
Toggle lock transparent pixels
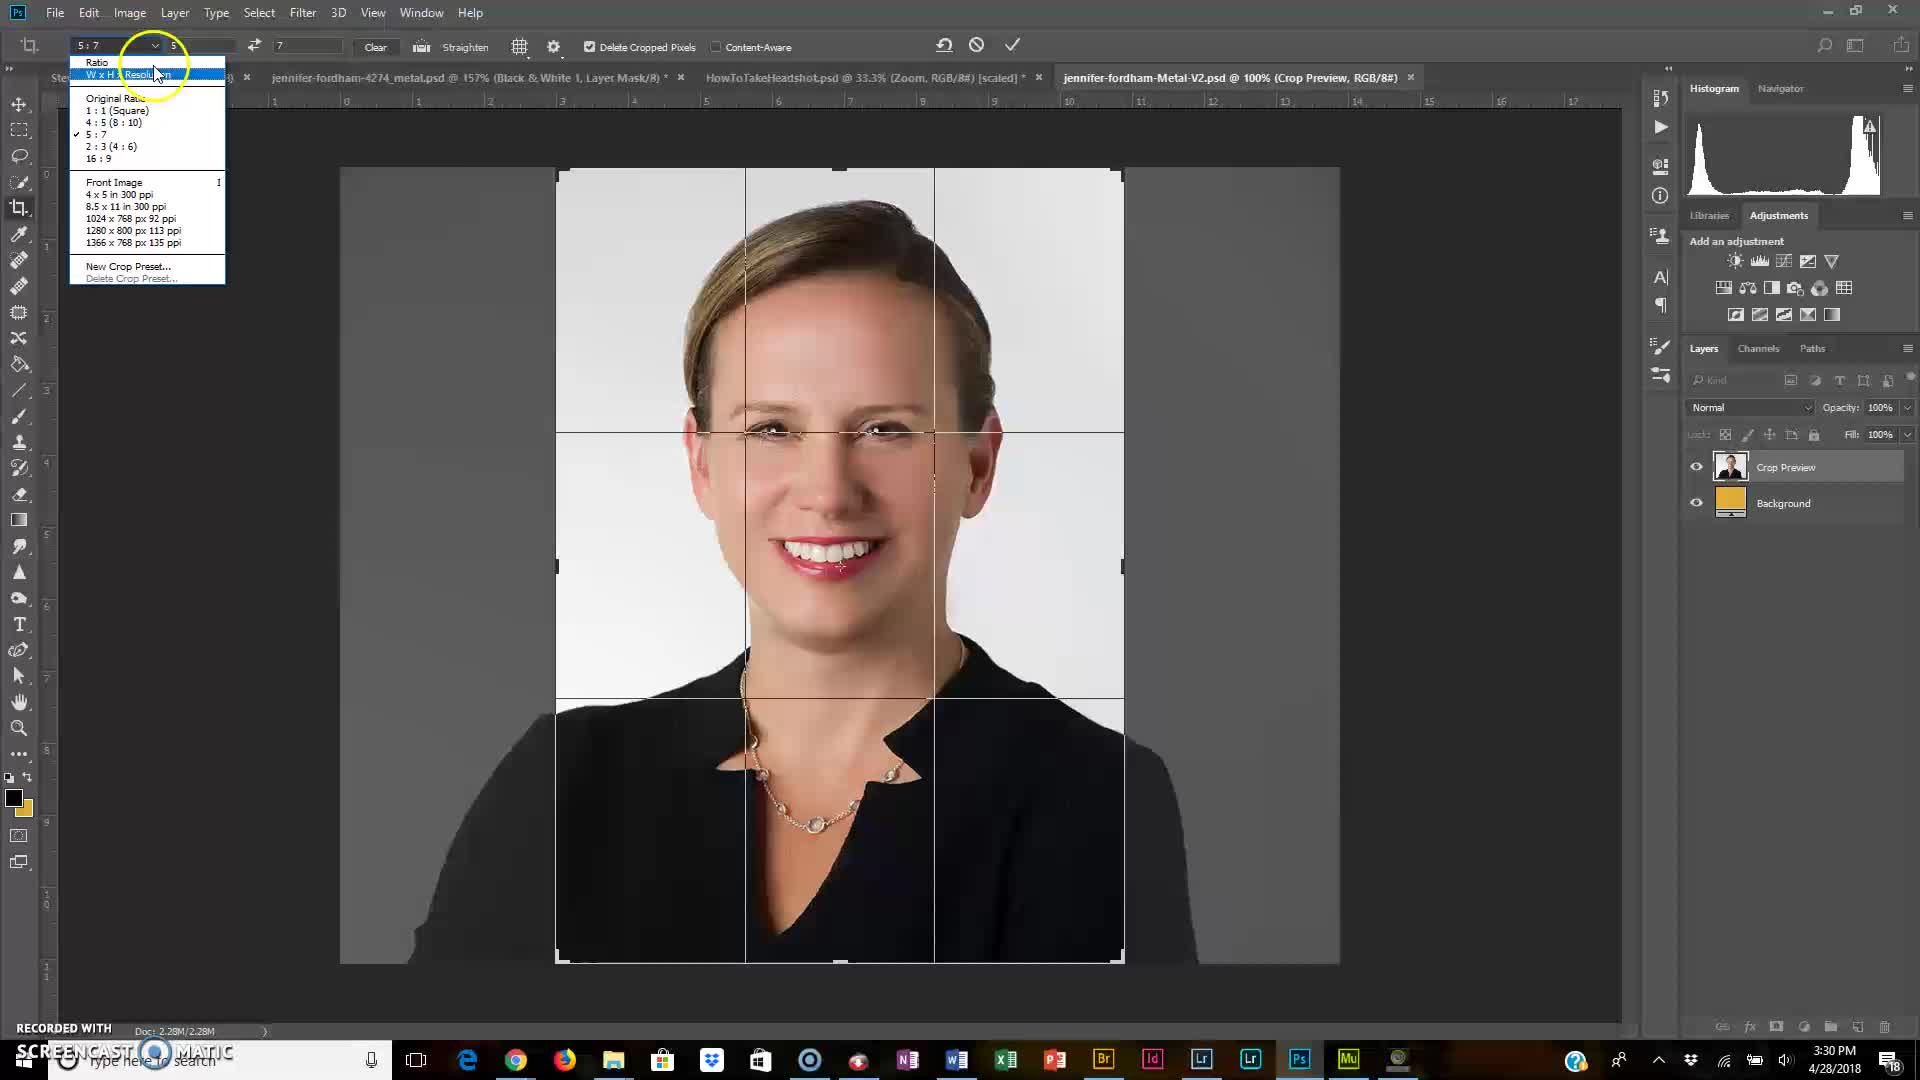[1725, 435]
